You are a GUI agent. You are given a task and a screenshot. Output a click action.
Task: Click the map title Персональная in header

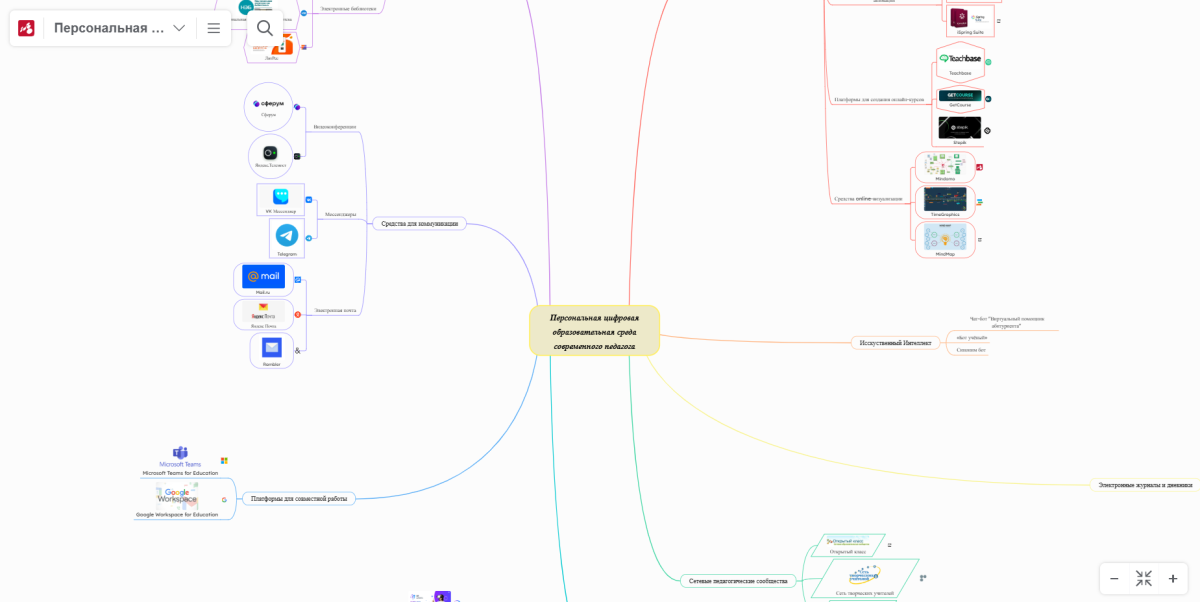coord(110,28)
